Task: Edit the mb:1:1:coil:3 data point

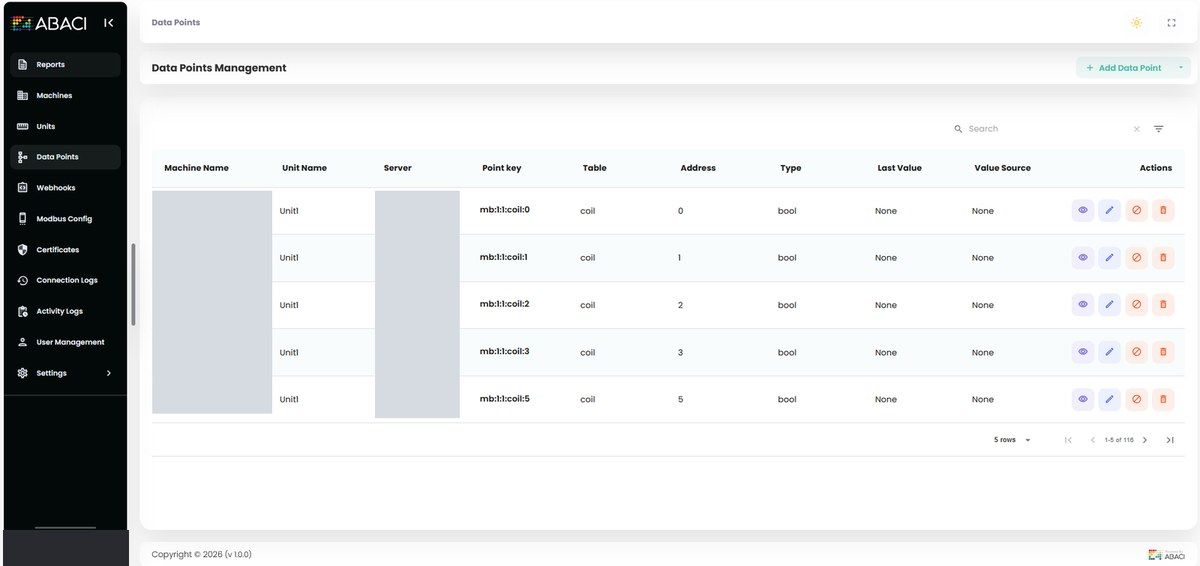Action: click(x=1109, y=352)
